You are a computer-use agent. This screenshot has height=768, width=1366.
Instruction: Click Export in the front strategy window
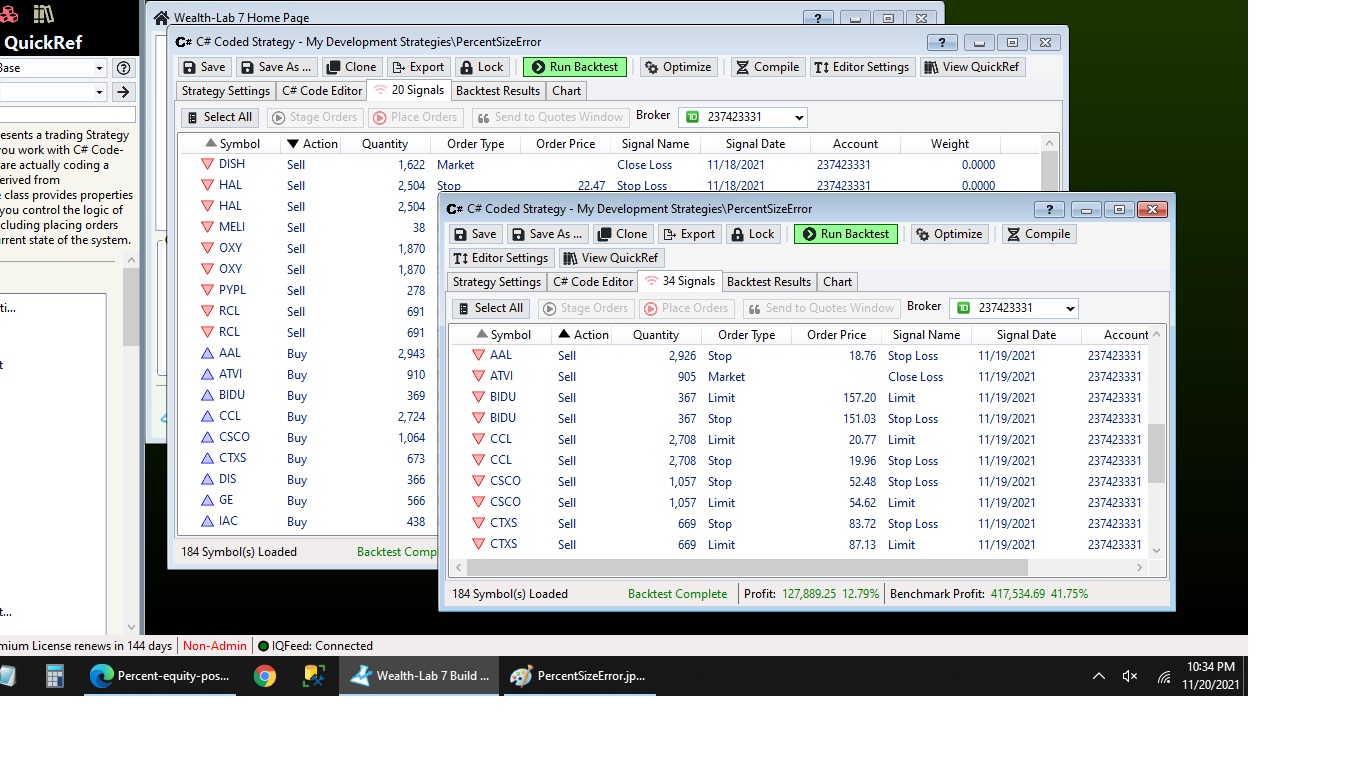(688, 234)
